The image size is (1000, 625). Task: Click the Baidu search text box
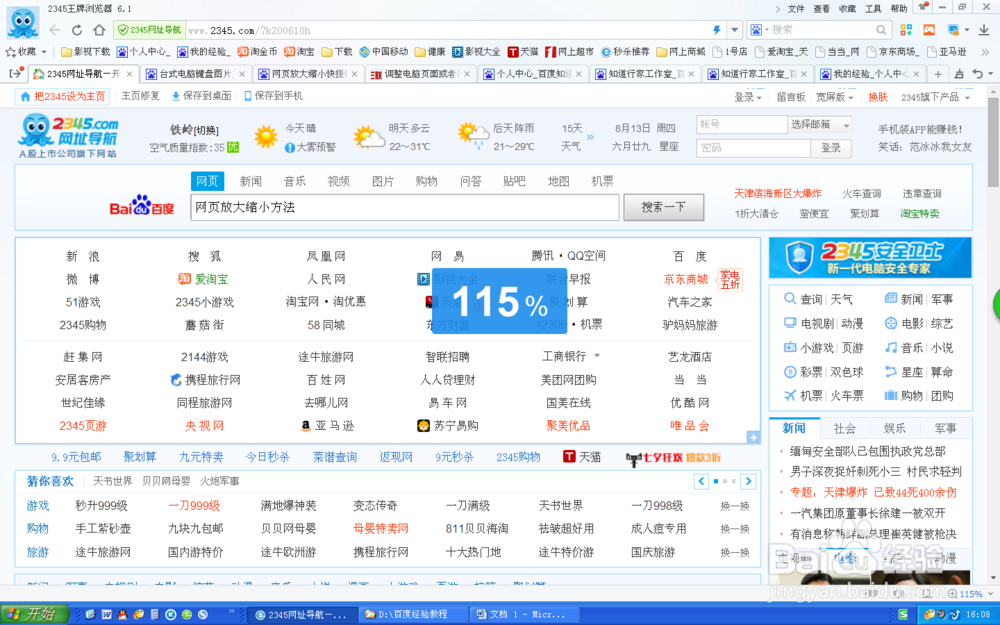tap(404, 207)
